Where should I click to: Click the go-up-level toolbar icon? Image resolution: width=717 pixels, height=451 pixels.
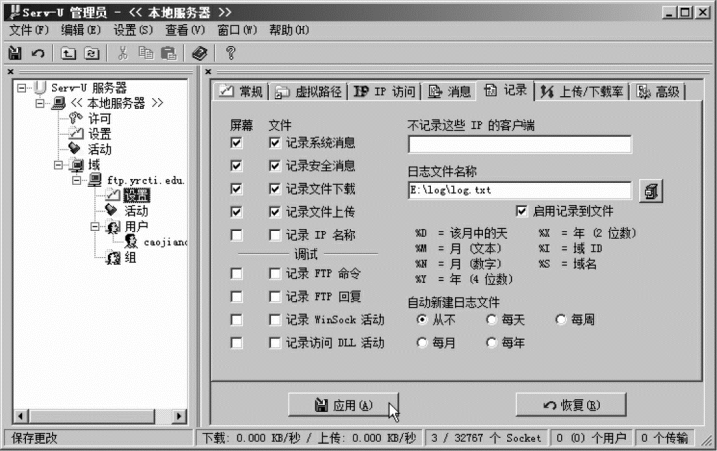point(69,54)
